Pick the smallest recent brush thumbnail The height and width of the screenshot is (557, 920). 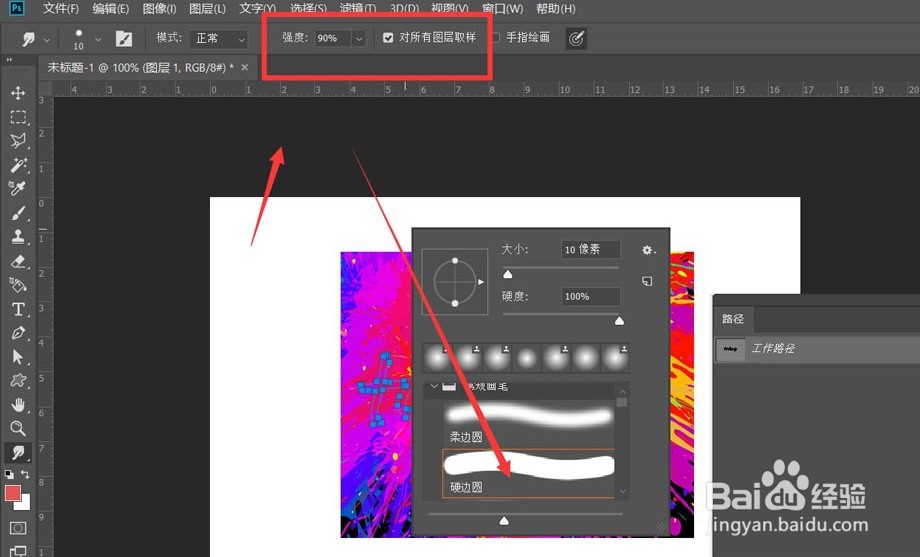click(x=526, y=357)
